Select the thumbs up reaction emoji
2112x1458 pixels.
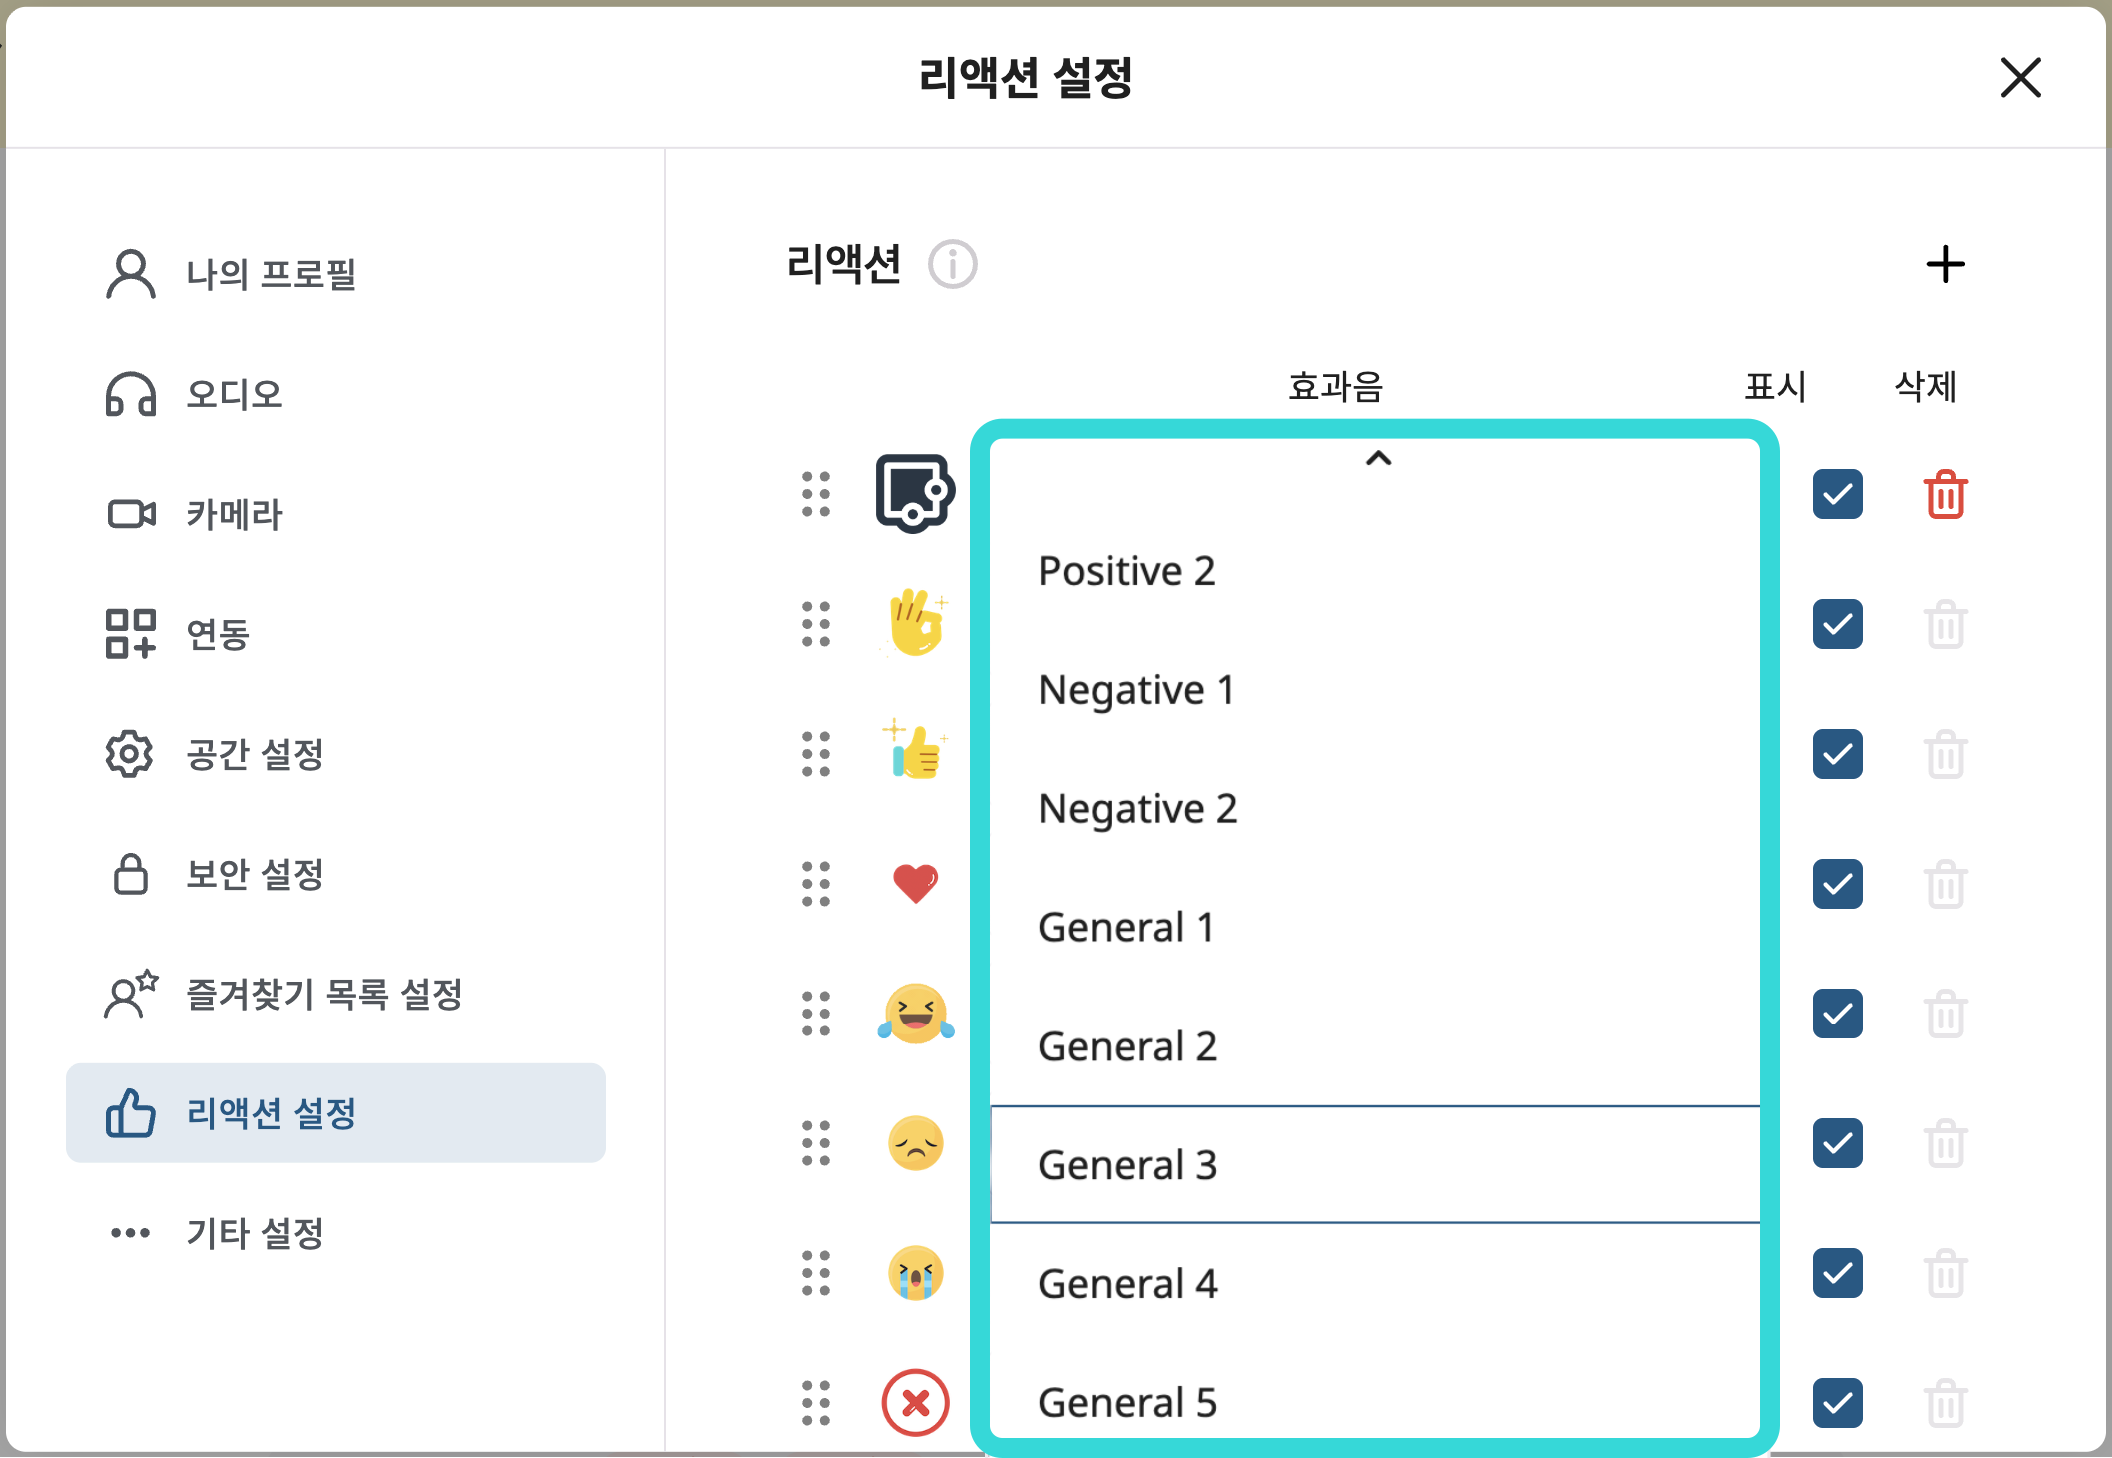[918, 753]
